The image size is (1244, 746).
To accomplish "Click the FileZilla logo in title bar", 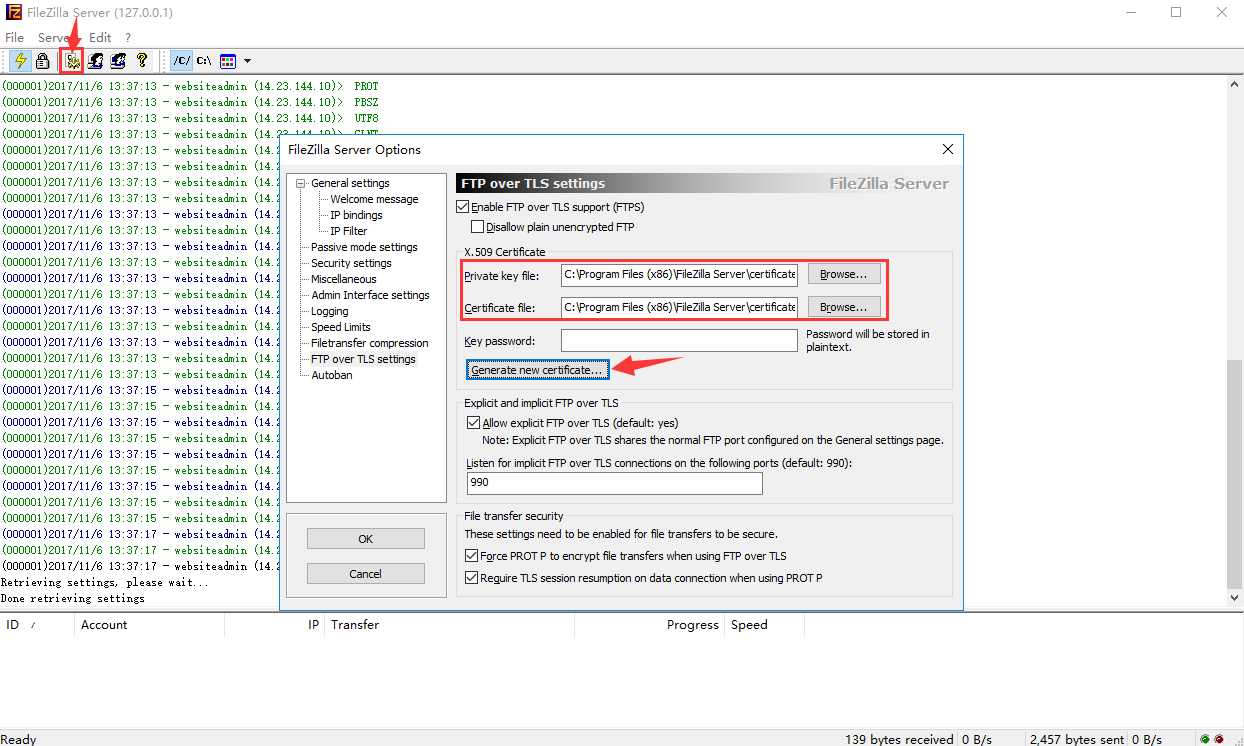I will pos(14,13).
